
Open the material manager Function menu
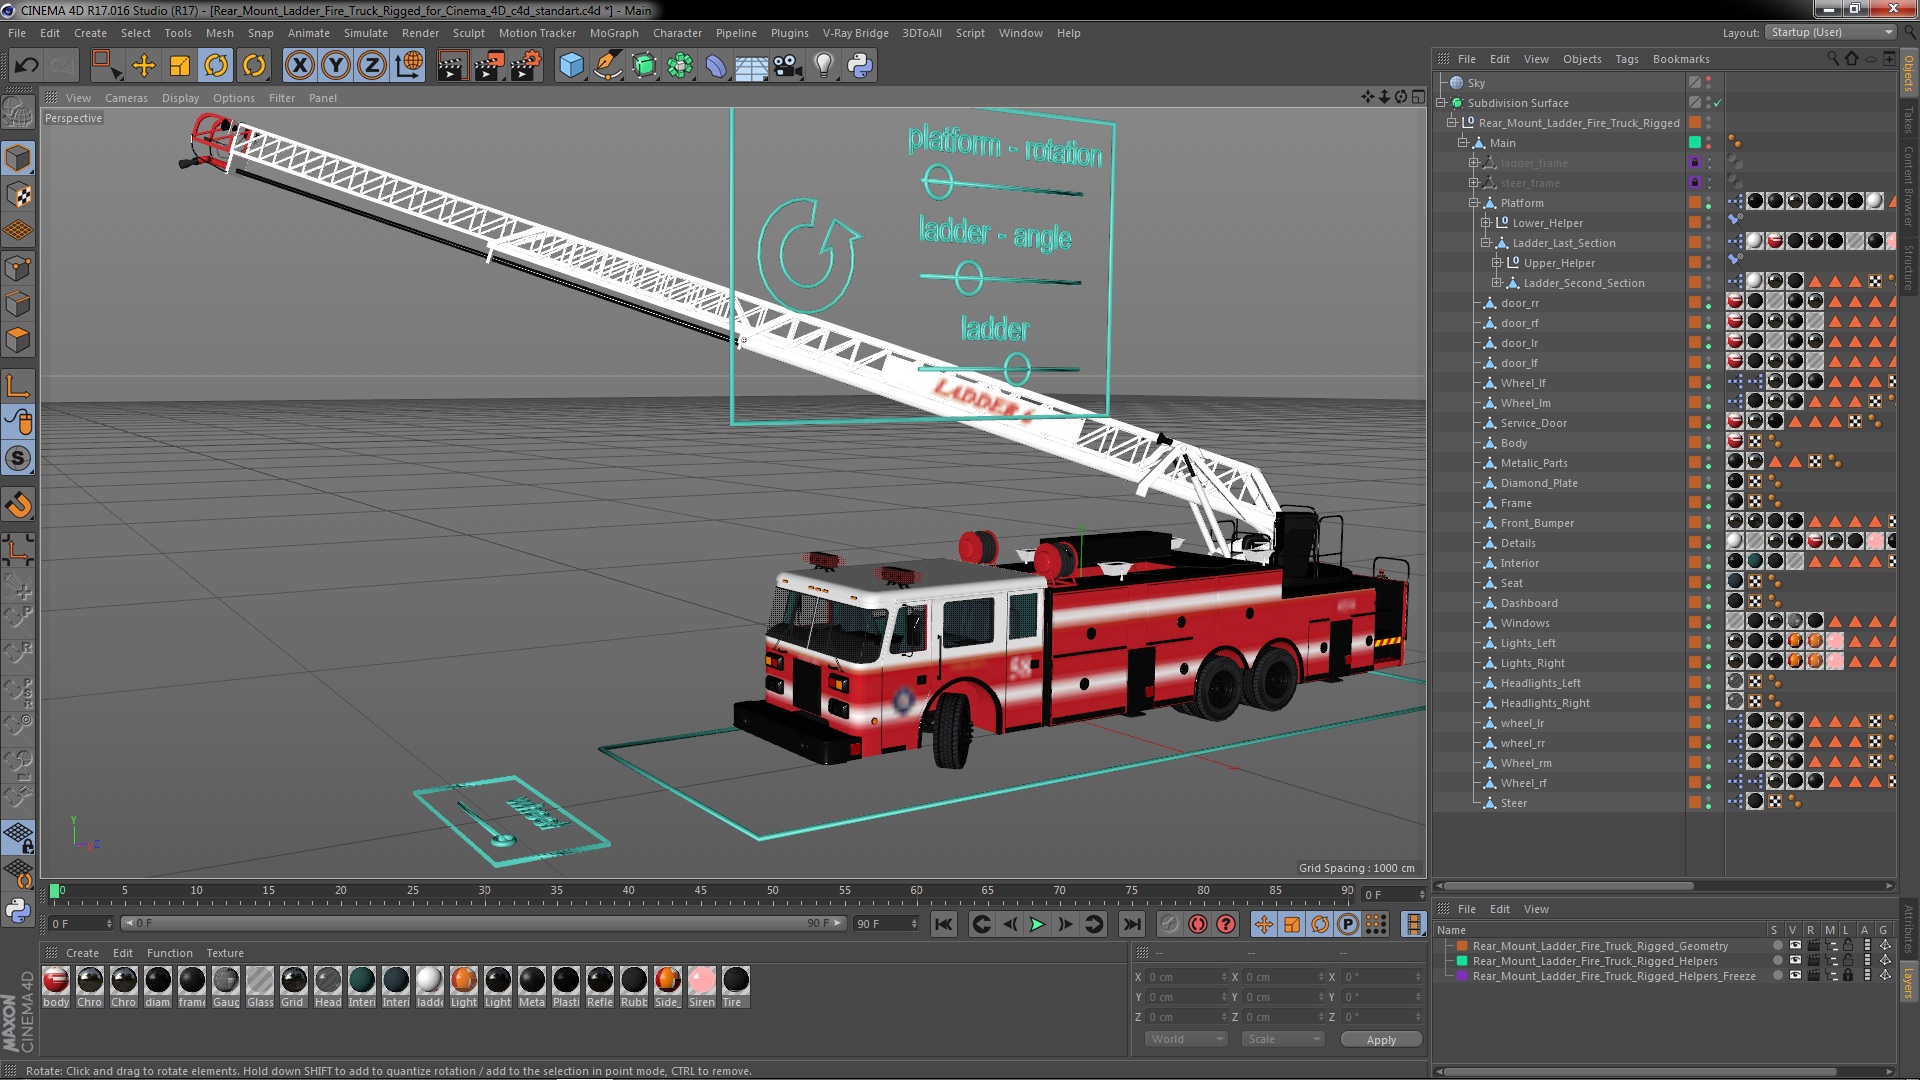169,953
